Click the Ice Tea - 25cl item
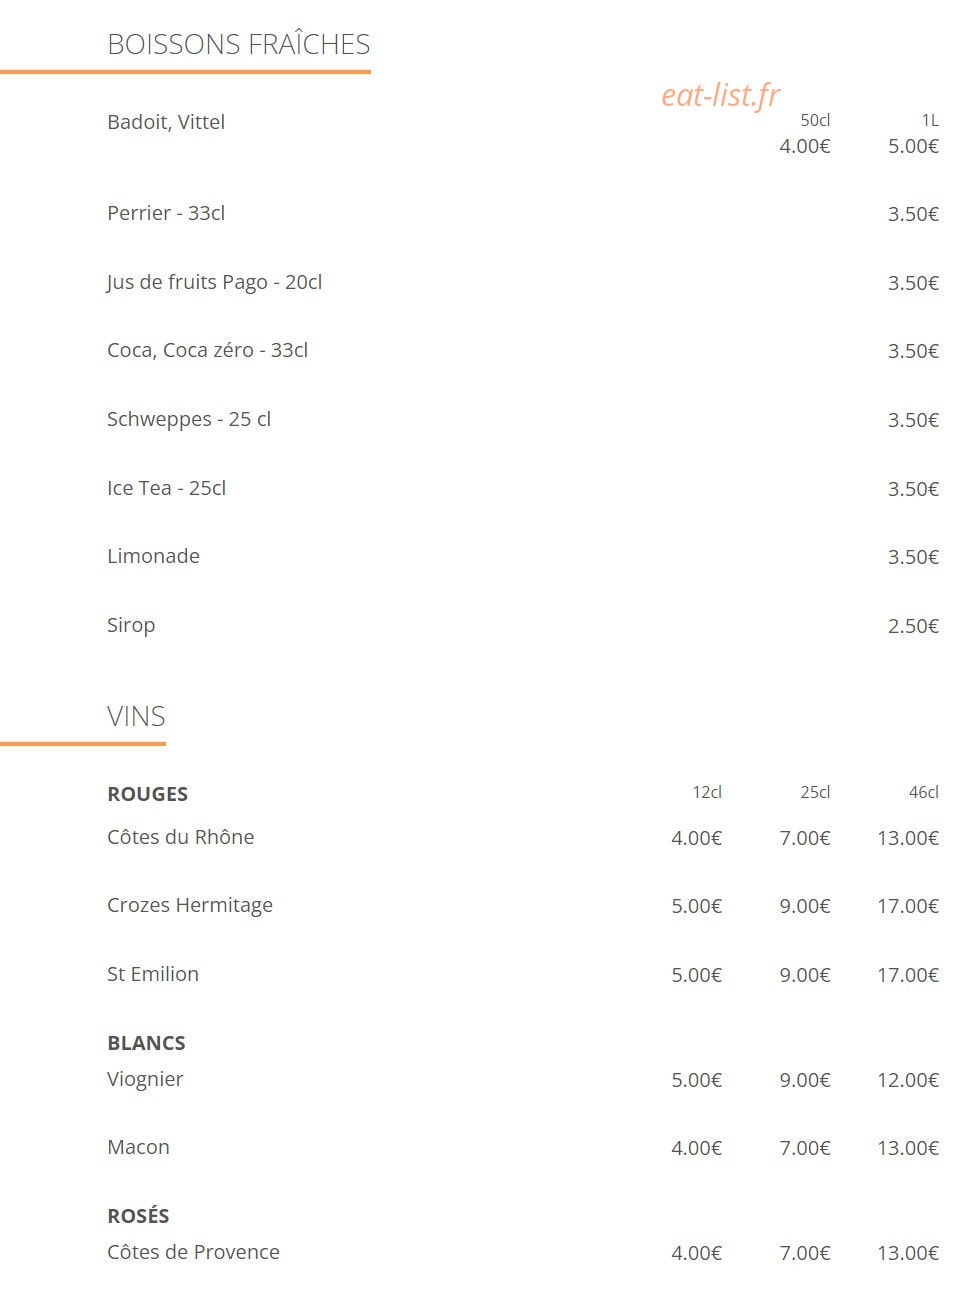The width and height of the screenshot is (964, 1312). point(166,488)
